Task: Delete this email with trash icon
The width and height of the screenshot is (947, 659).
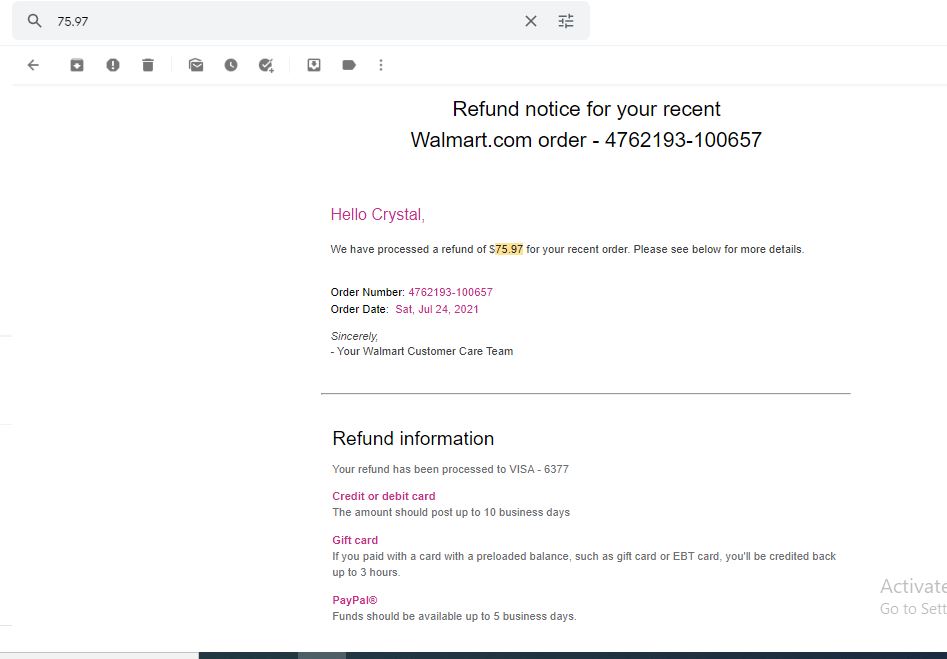Action: [x=148, y=65]
